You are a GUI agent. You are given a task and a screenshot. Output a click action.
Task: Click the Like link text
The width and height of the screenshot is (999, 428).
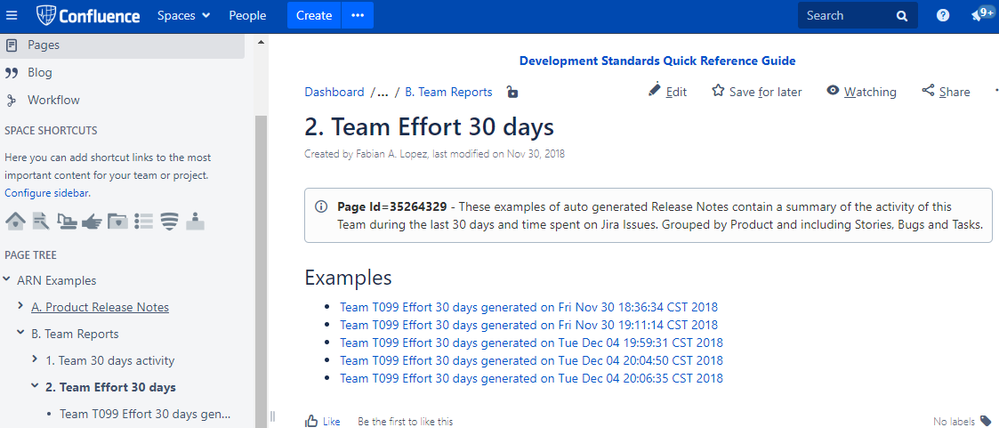click(x=331, y=422)
